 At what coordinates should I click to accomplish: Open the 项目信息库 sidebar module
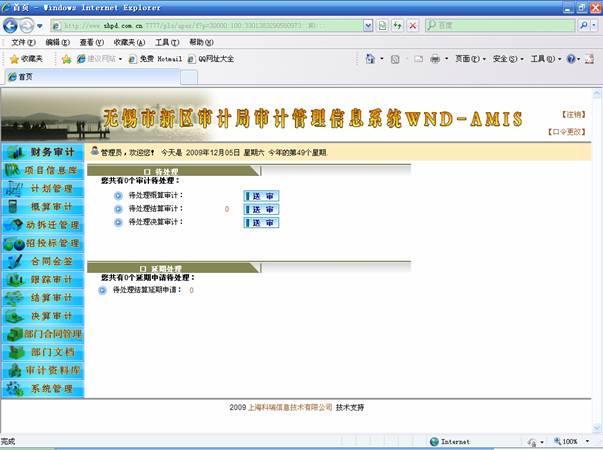pos(43,170)
